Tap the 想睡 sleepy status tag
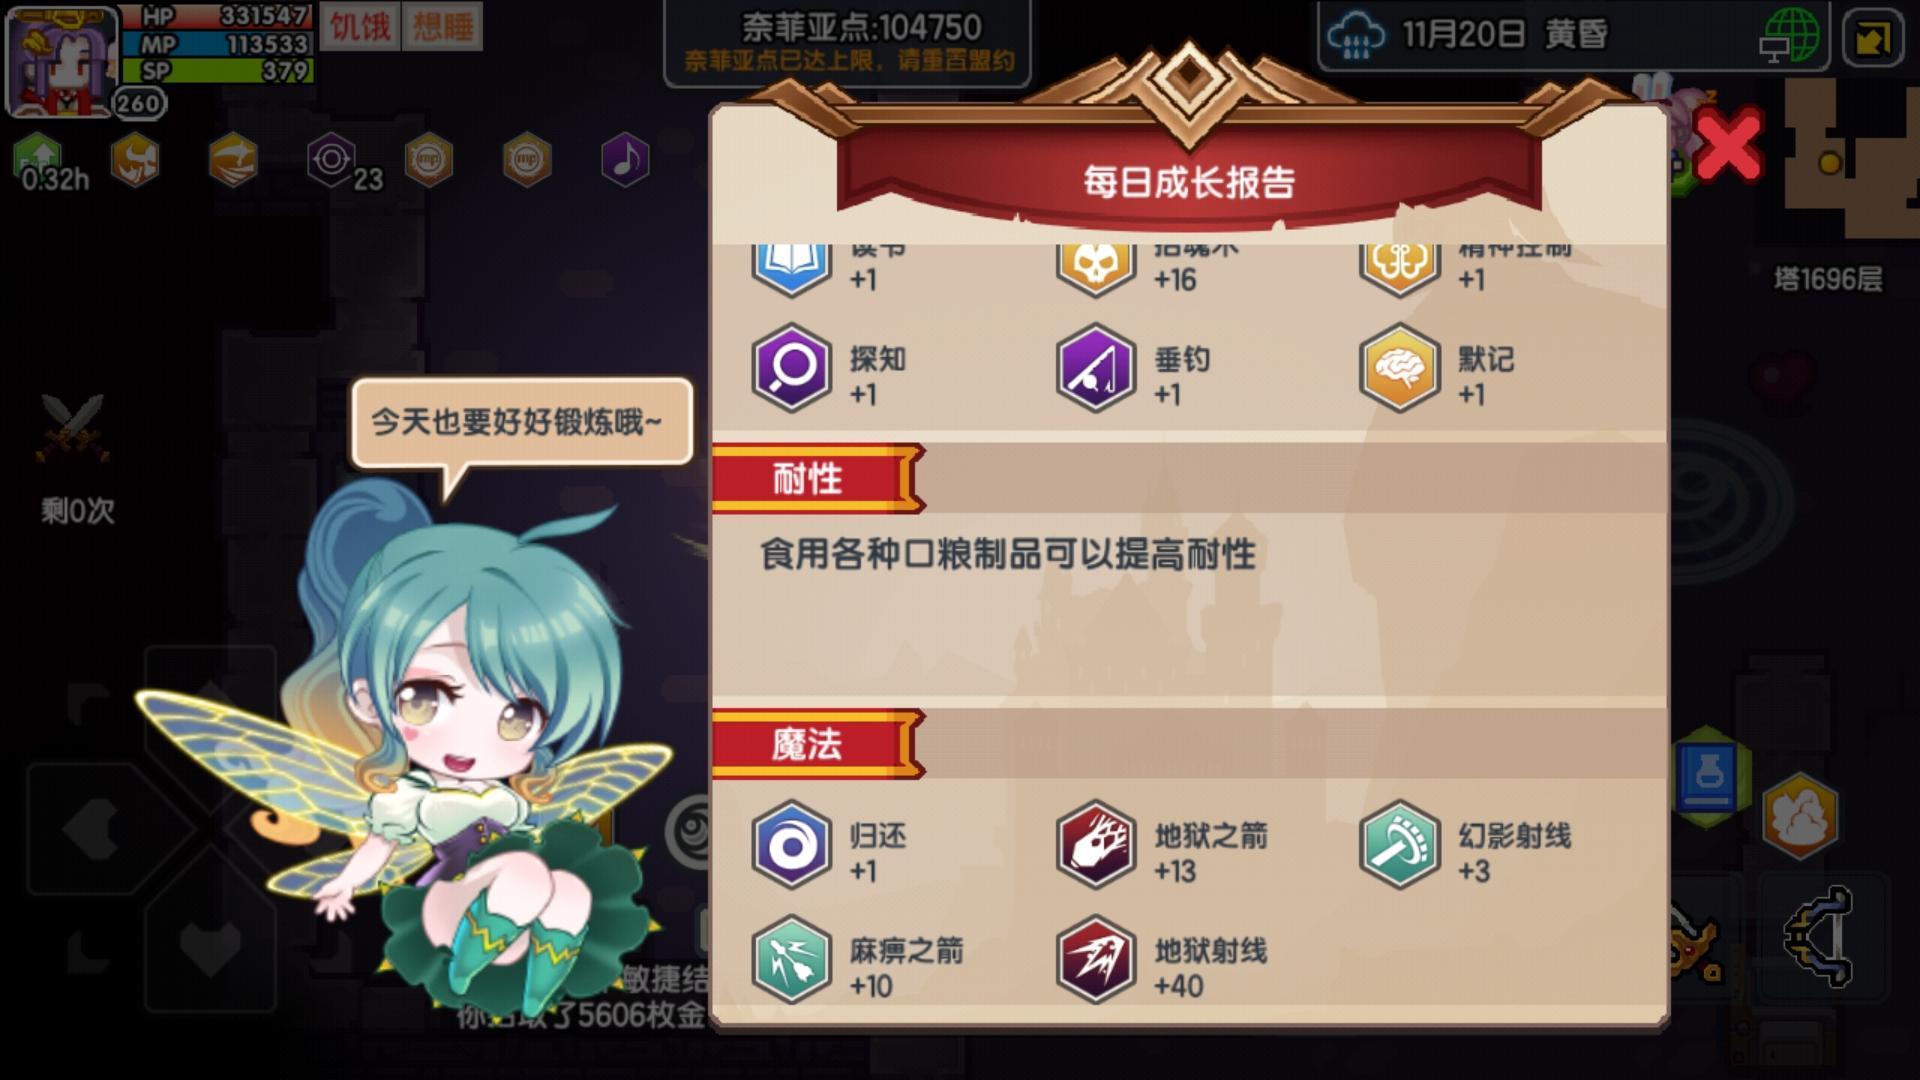Image resolution: width=1920 pixels, height=1080 pixels. tap(443, 26)
